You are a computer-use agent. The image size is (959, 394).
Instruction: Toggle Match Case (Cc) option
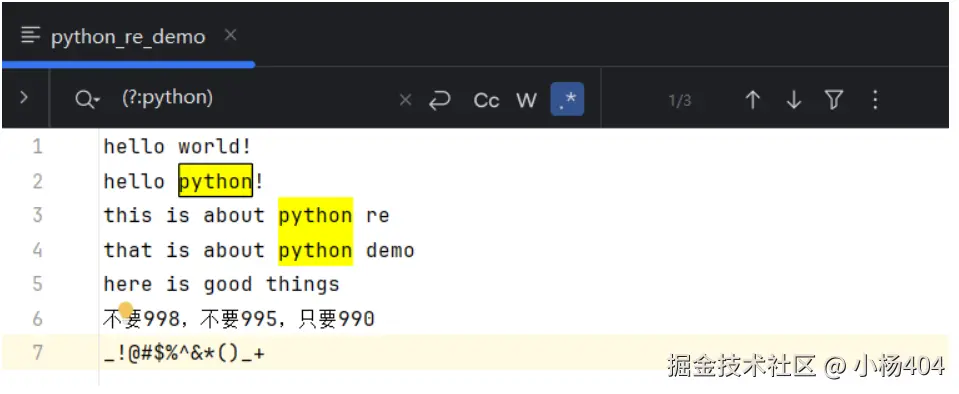click(486, 100)
